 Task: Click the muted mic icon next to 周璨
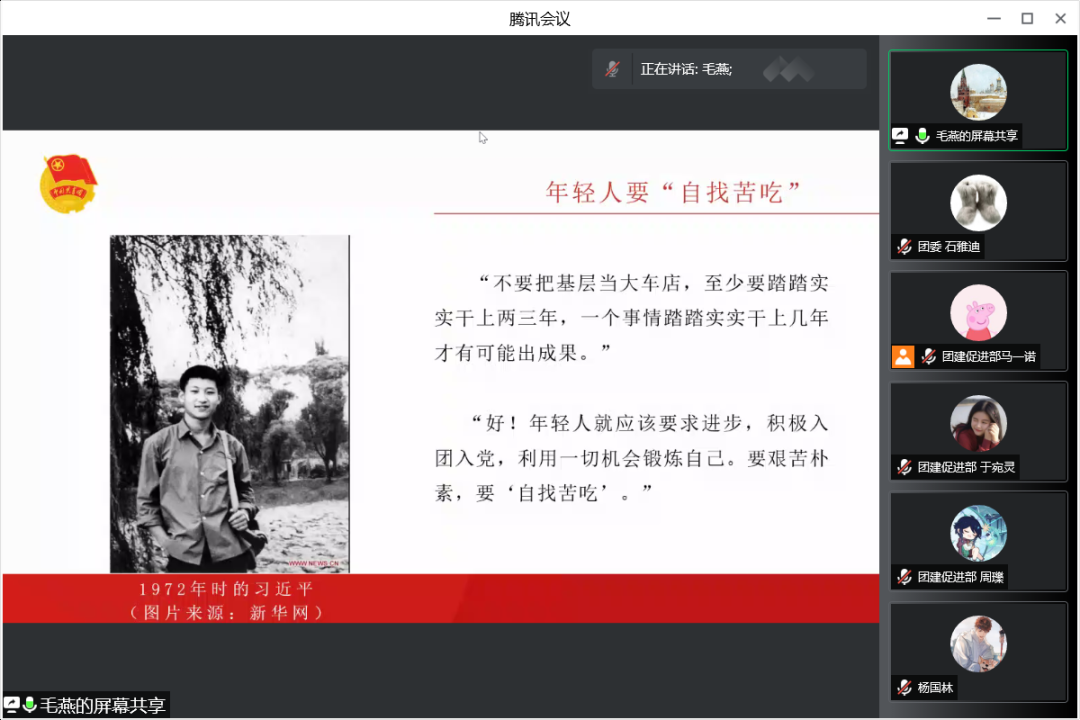904,577
